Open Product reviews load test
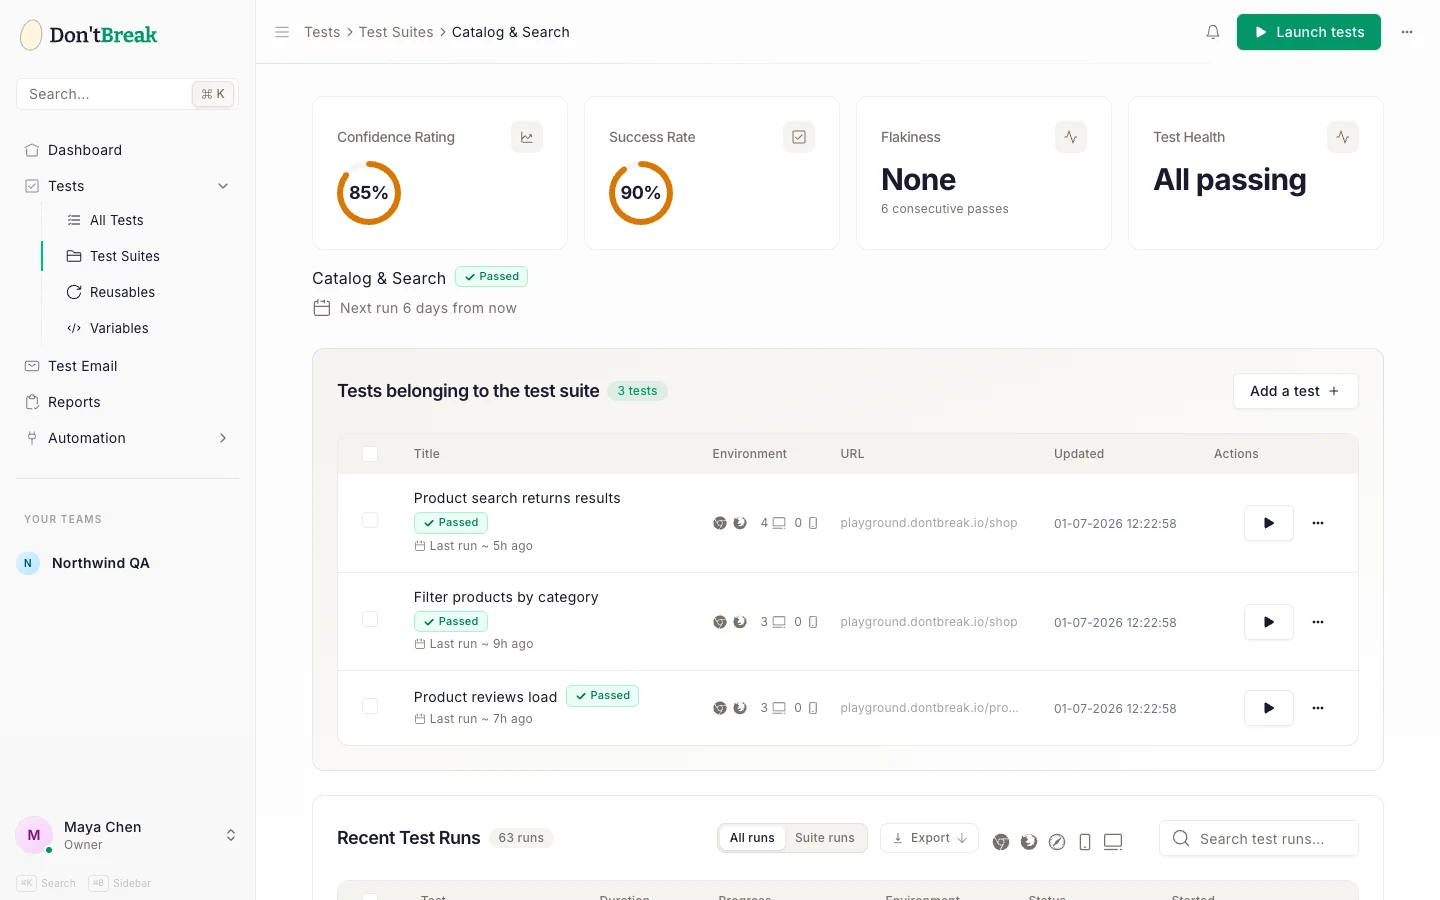The width and height of the screenshot is (1440, 900). tap(485, 697)
